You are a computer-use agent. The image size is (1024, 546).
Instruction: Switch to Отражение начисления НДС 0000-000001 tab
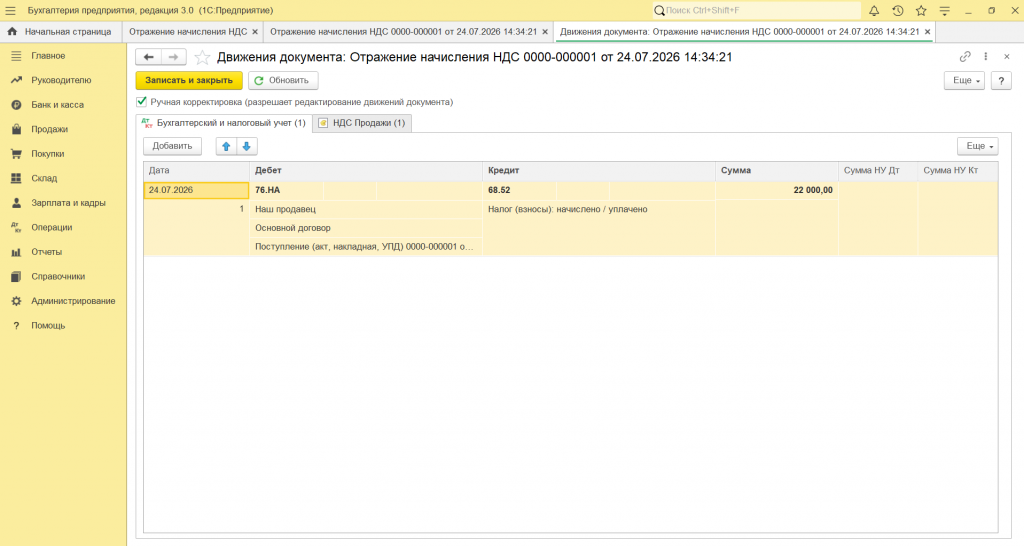(x=404, y=31)
